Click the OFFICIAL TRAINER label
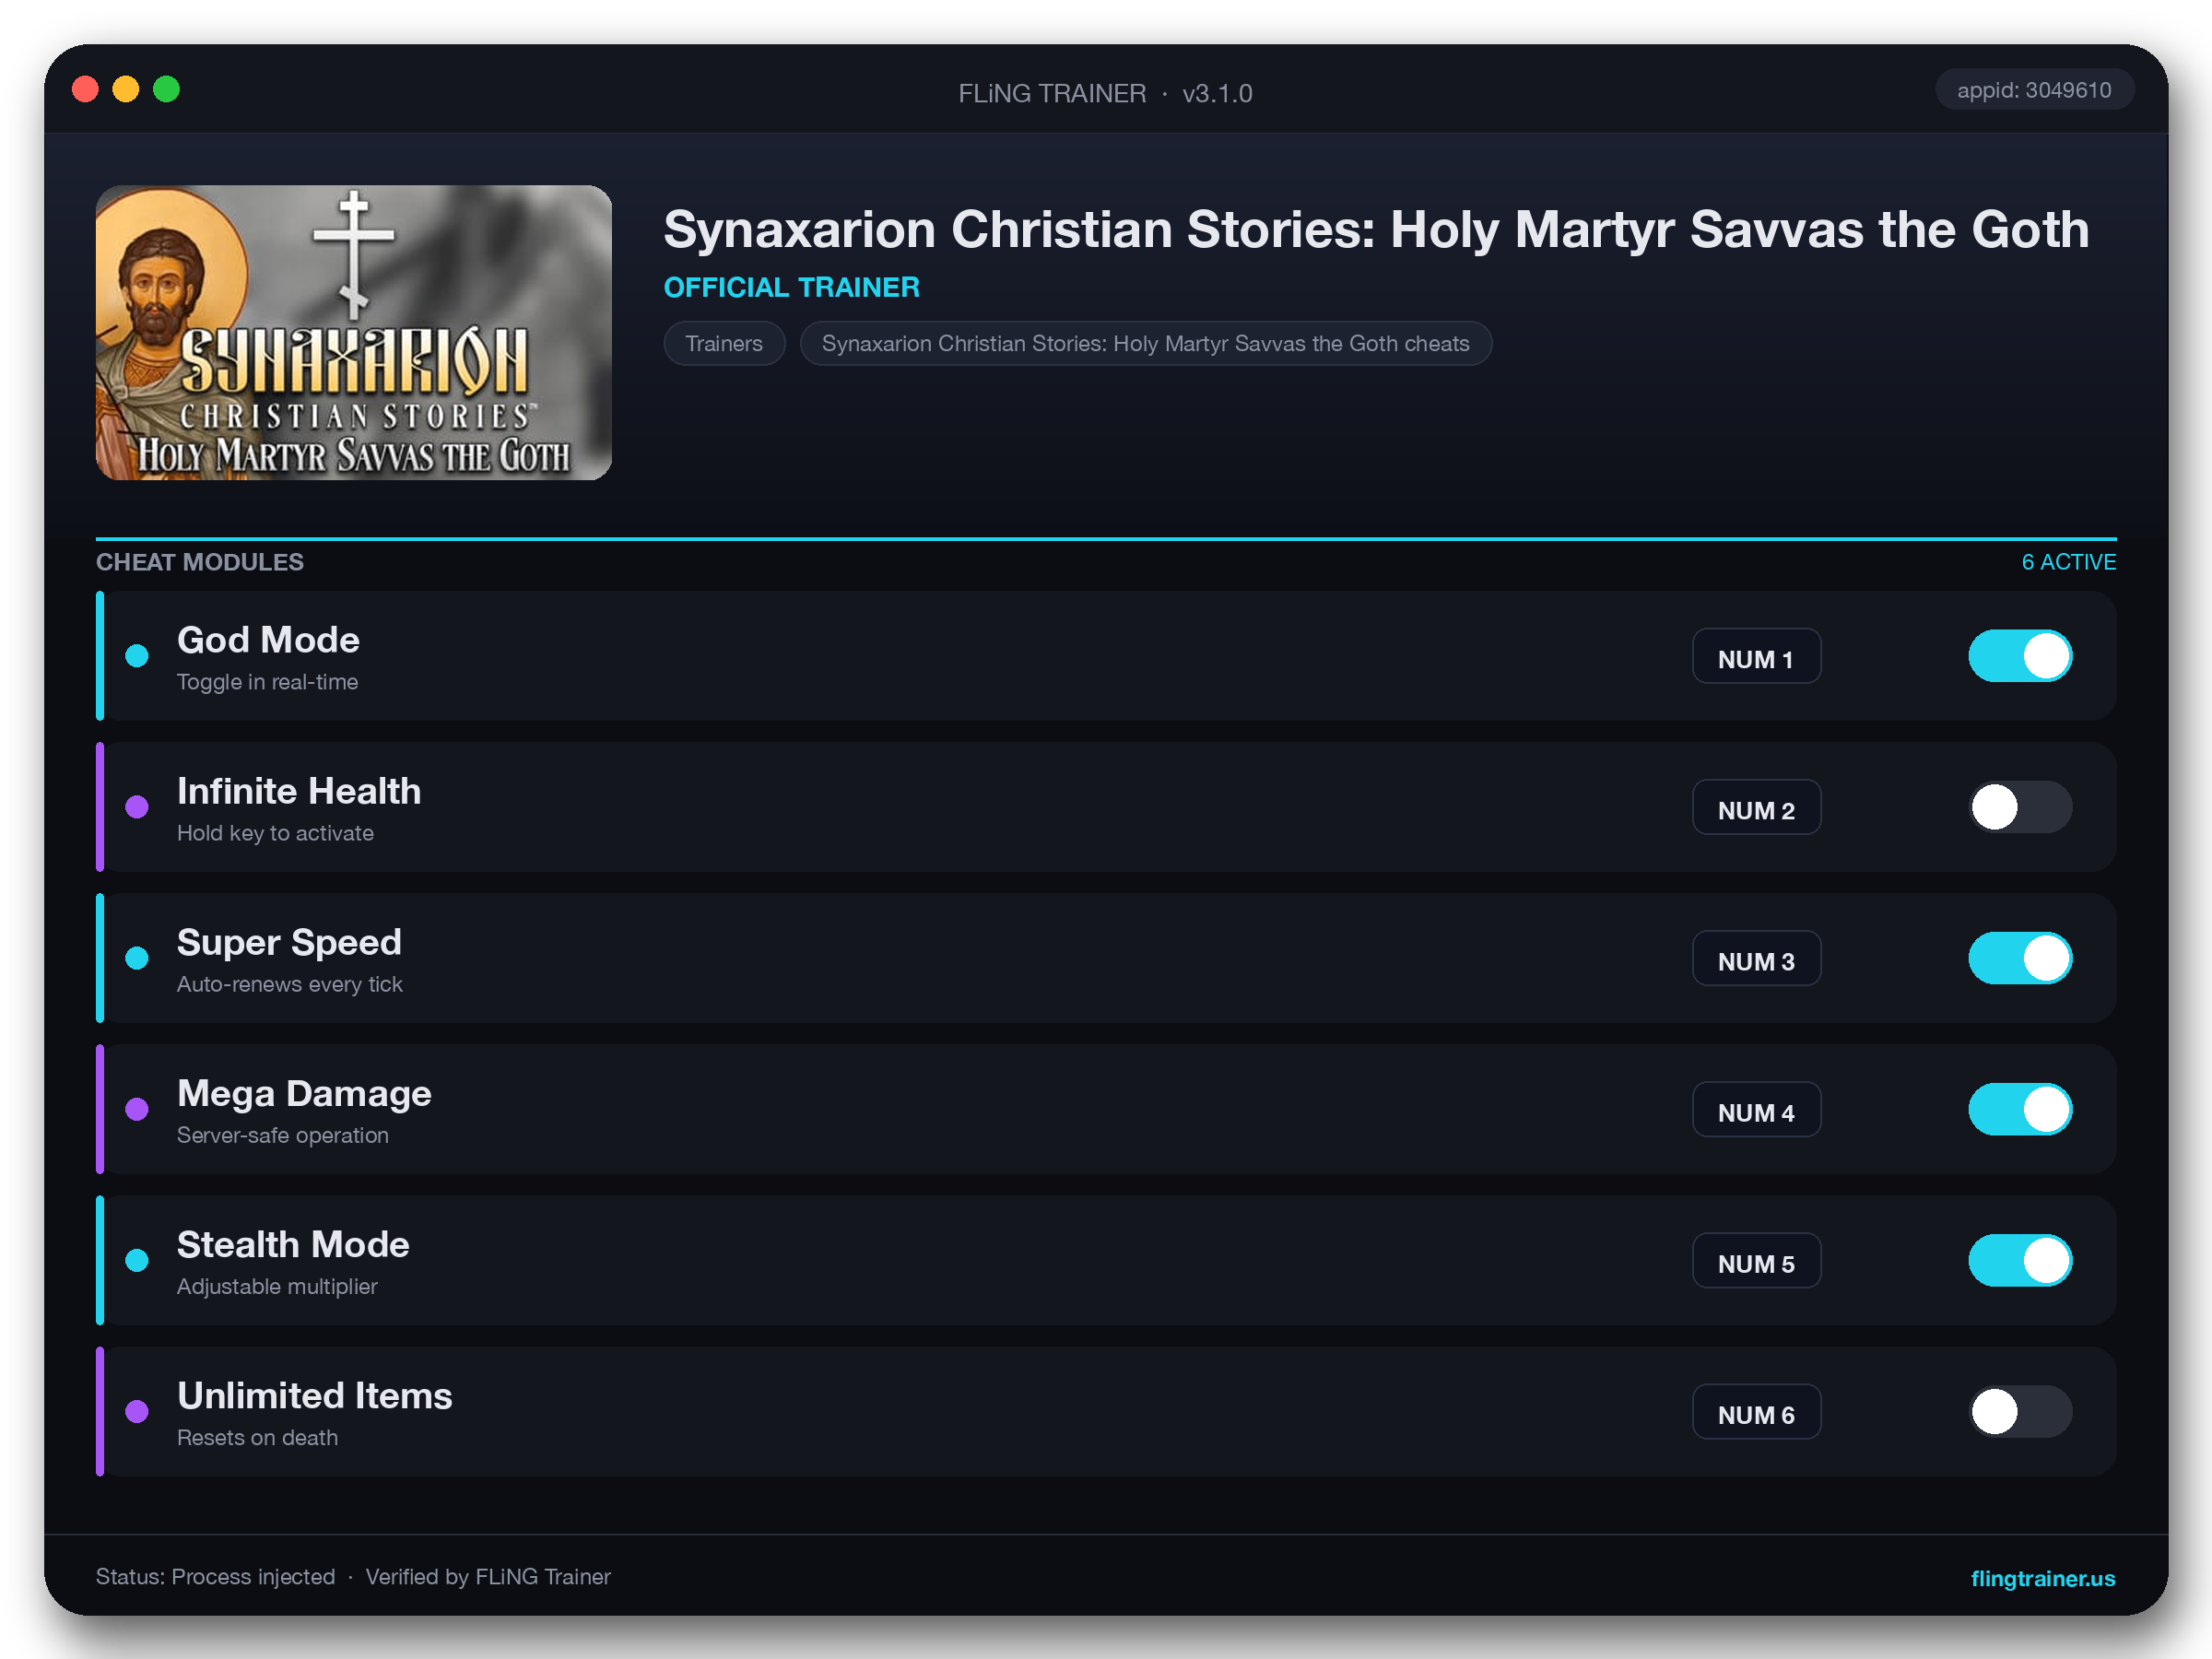The width and height of the screenshot is (2212, 1659). [x=791, y=288]
